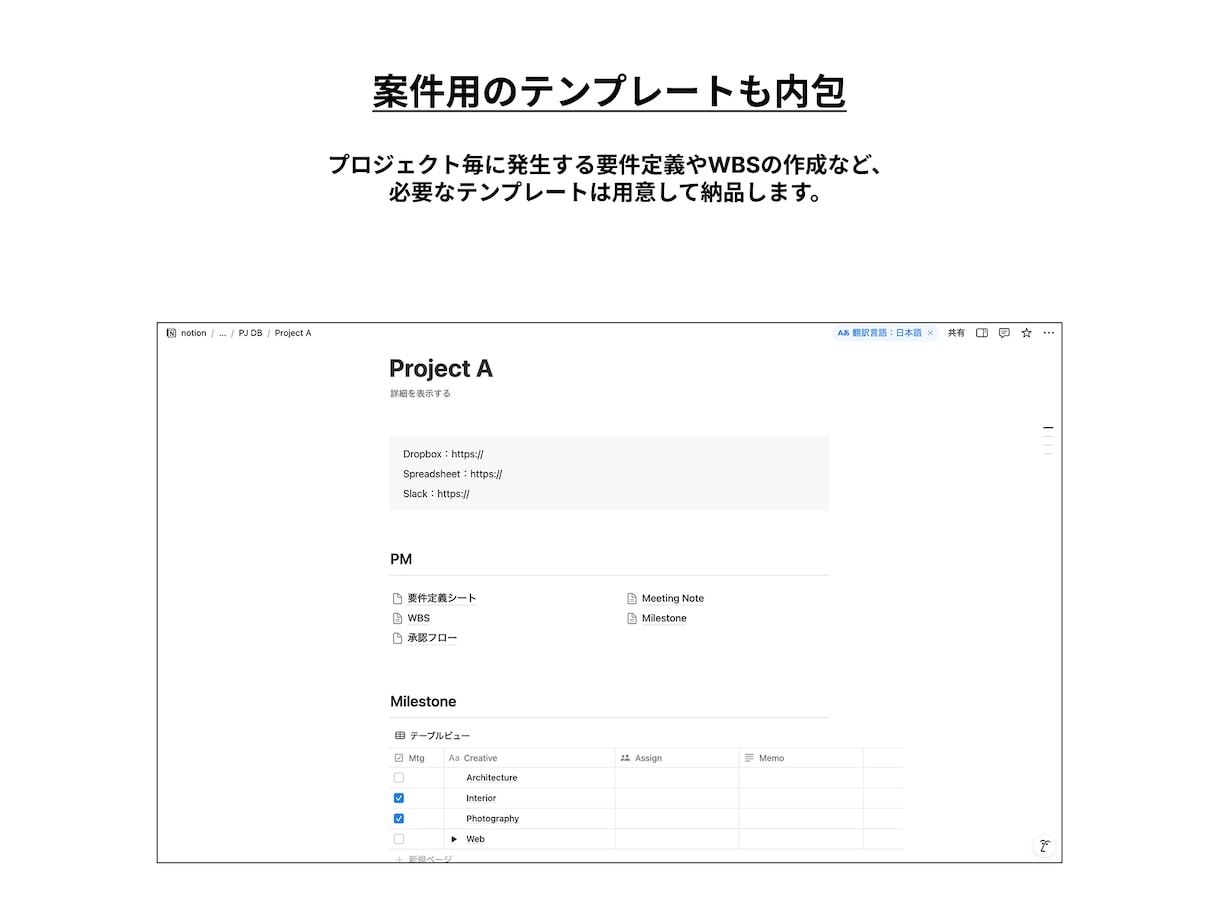Expand the Web row toggle triangle
1220x915 pixels.
point(454,839)
